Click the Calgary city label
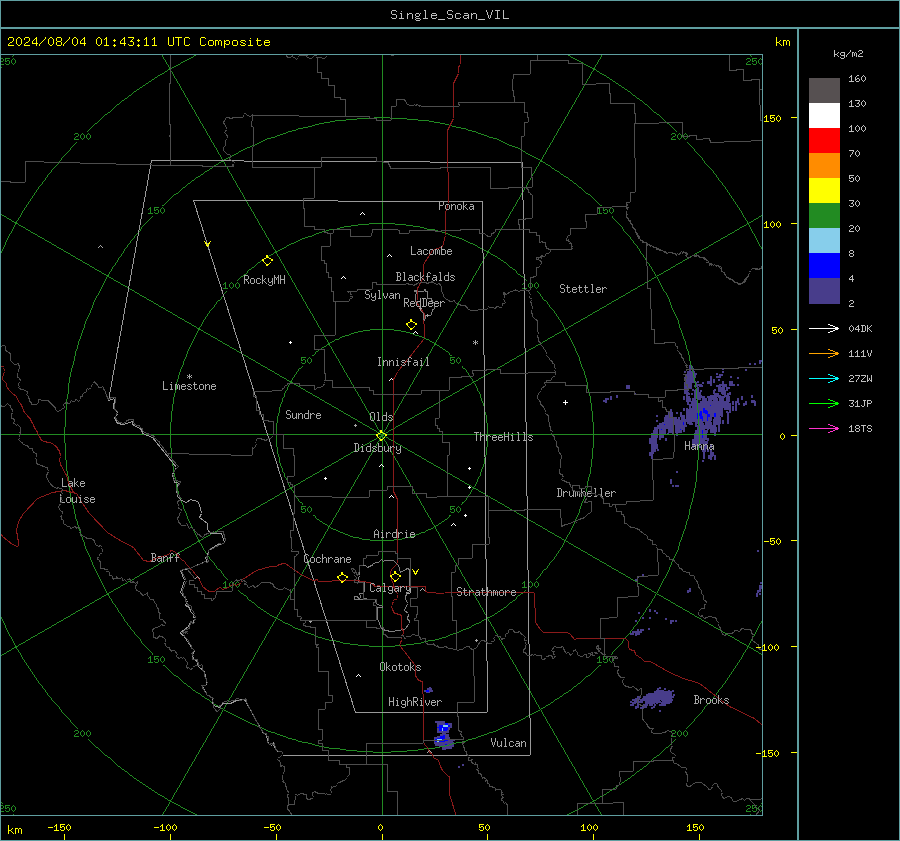Image resolution: width=900 pixels, height=841 pixels. 390,588
